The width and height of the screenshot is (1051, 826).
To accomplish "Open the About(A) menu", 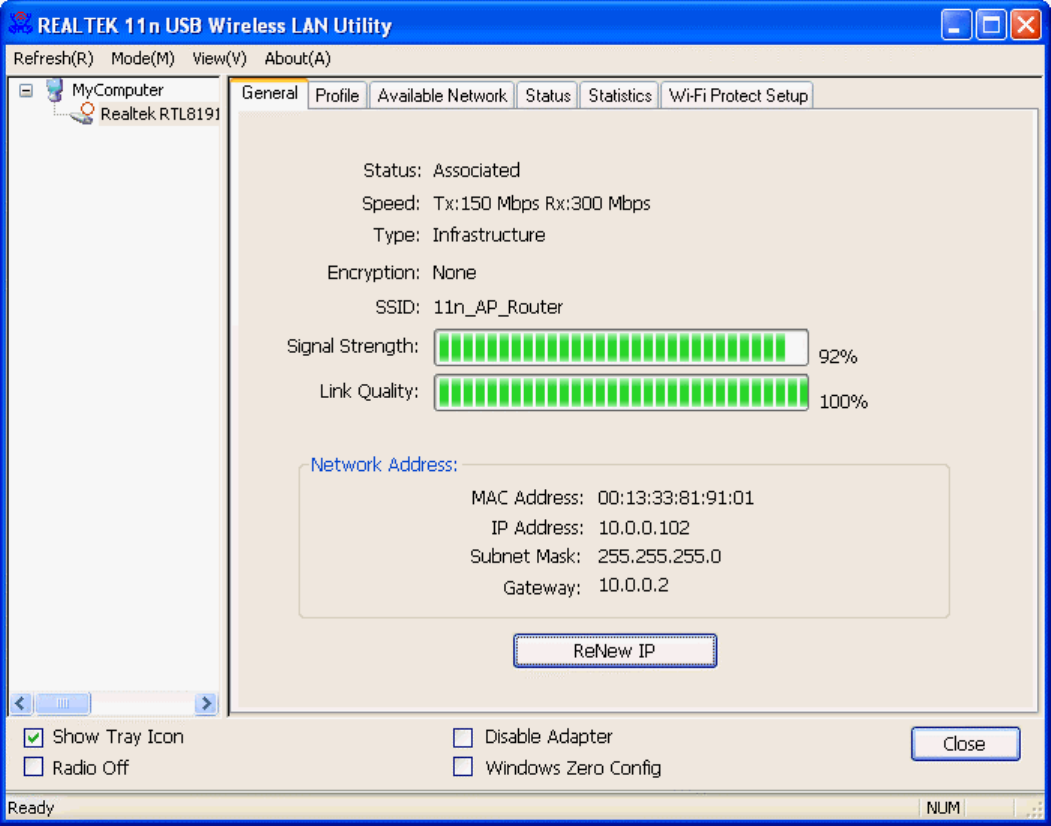I will (298, 59).
